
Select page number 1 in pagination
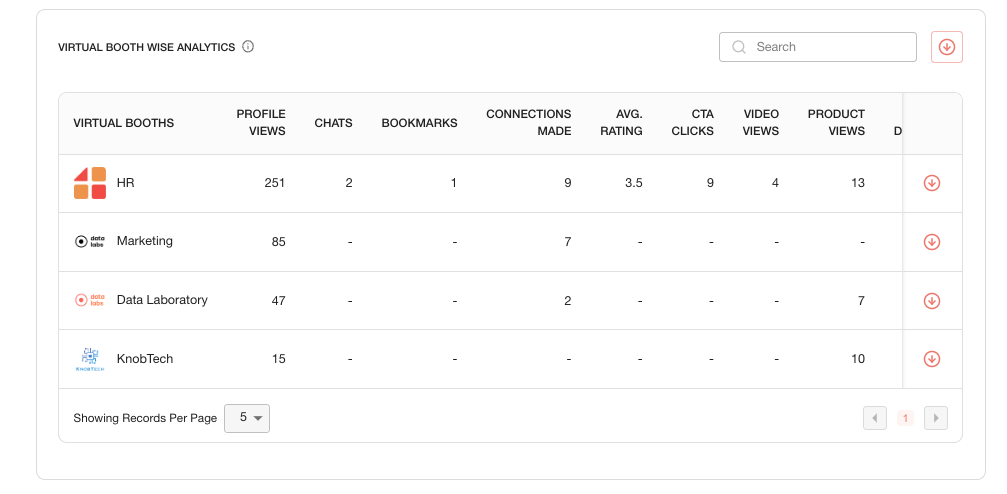tap(905, 418)
